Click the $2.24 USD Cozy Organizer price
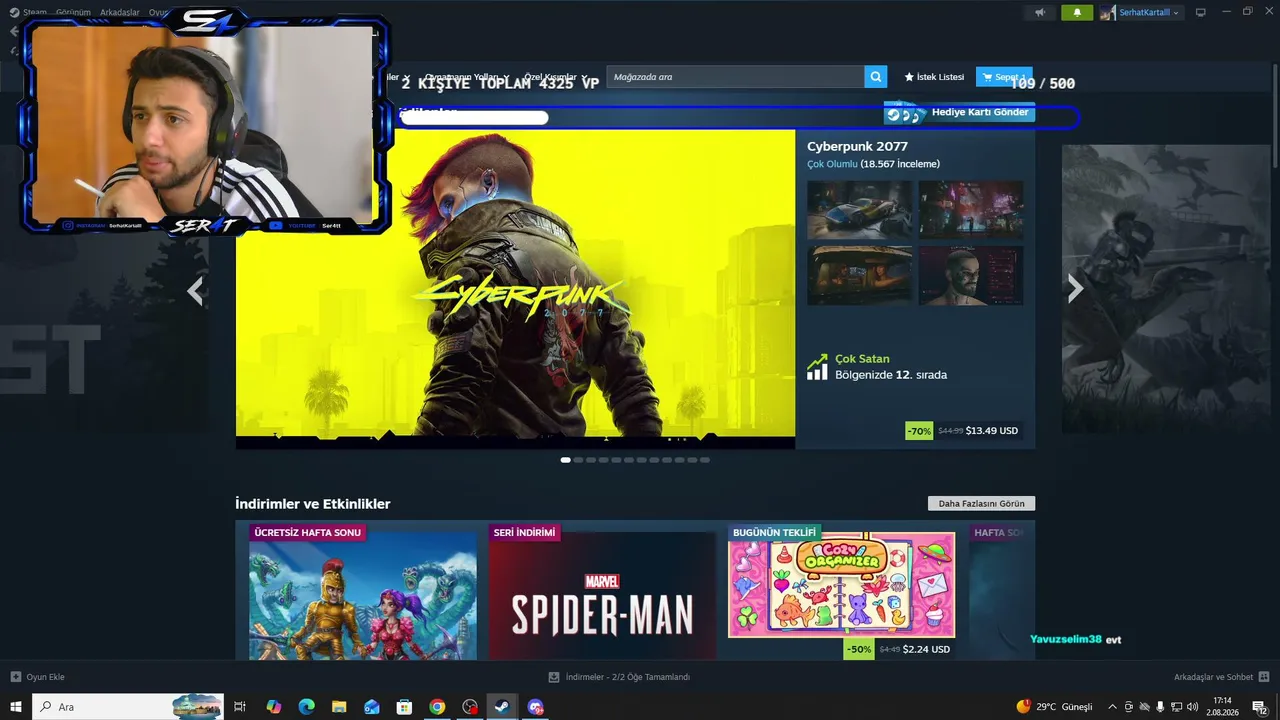 click(926, 649)
